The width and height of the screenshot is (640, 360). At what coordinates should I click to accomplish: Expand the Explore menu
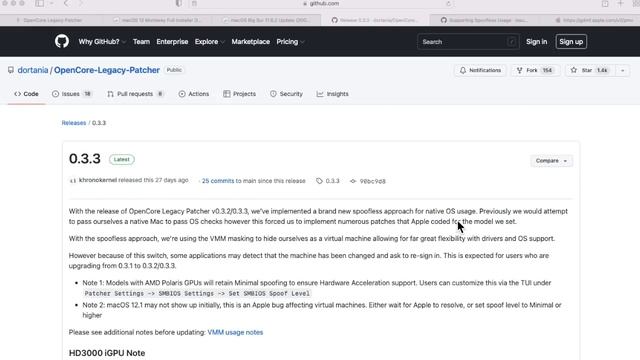[x=209, y=42]
